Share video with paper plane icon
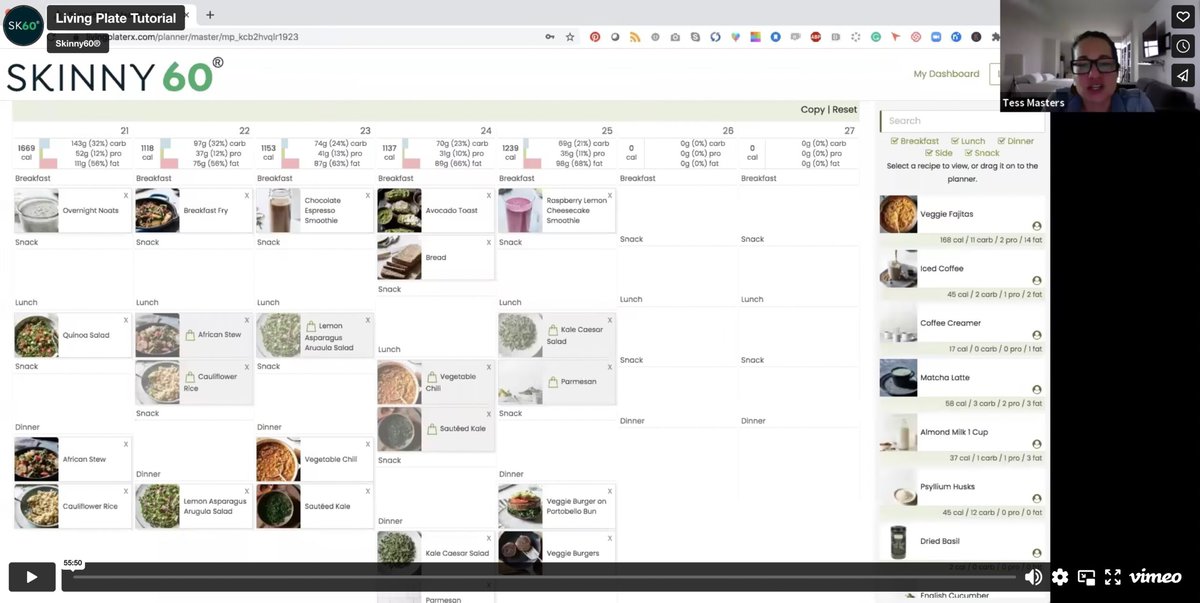The width and height of the screenshot is (1200, 603). (x=1183, y=75)
